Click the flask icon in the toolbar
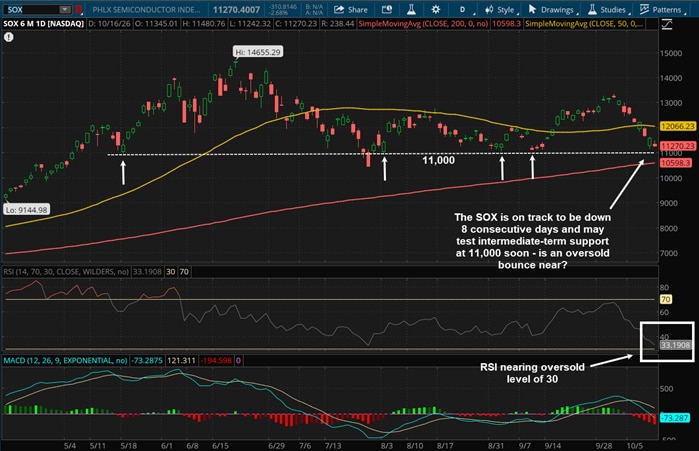Screen dimensions: 699x451 click(x=411, y=9)
